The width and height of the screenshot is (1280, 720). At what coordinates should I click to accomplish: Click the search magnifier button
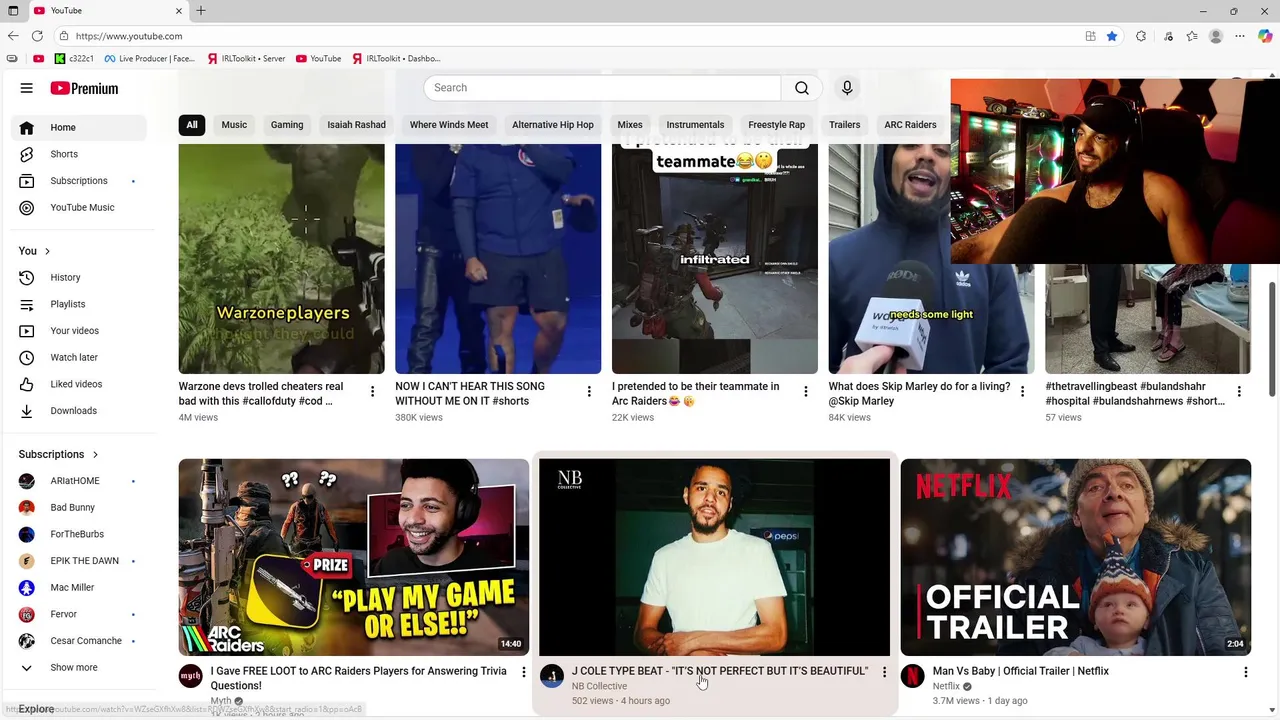click(802, 88)
